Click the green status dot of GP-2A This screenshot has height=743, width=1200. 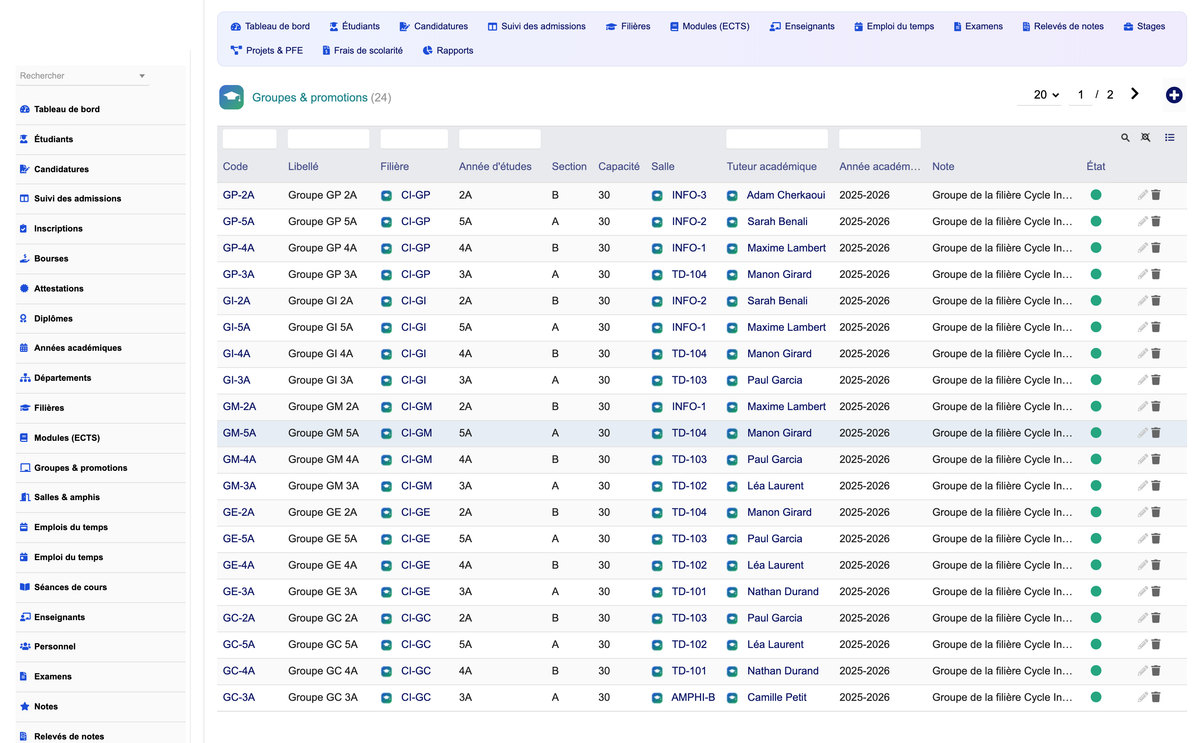pos(1096,195)
